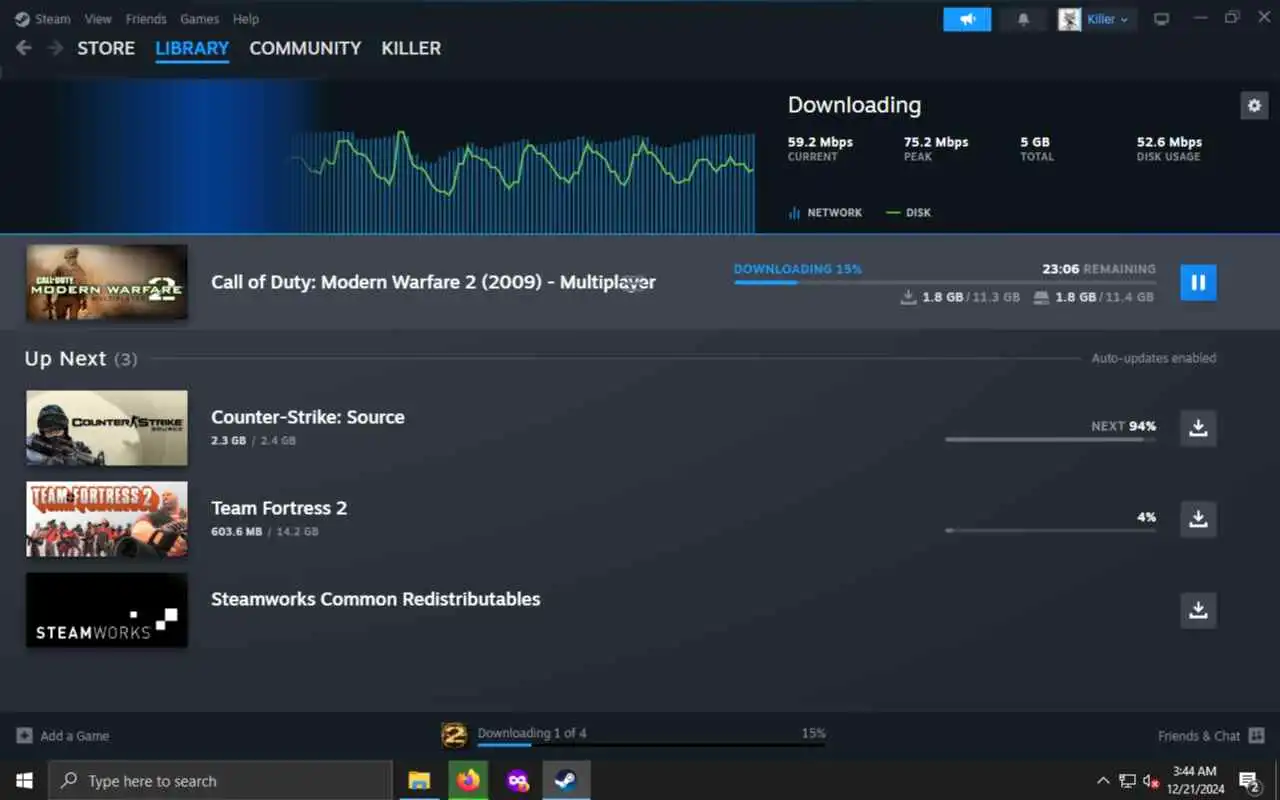
Task: Open the View menu
Action: click(x=98, y=19)
